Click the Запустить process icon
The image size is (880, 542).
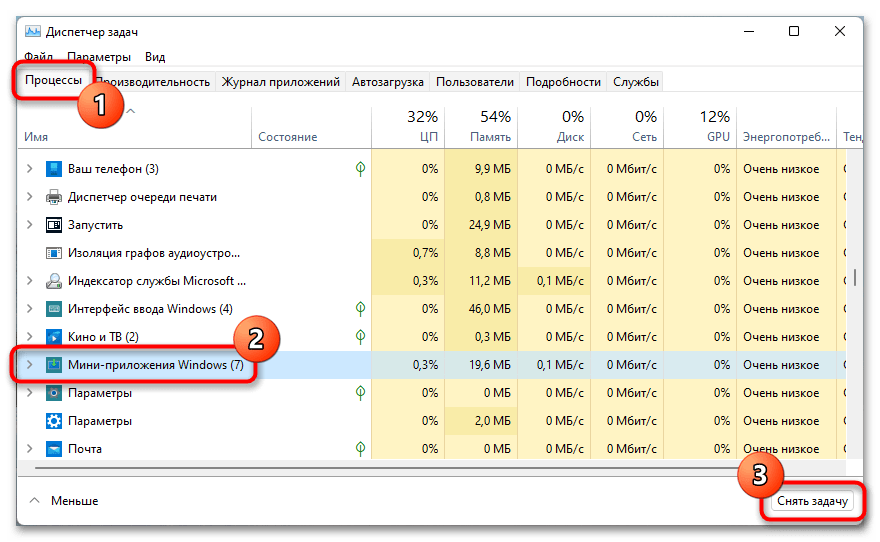tap(53, 225)
